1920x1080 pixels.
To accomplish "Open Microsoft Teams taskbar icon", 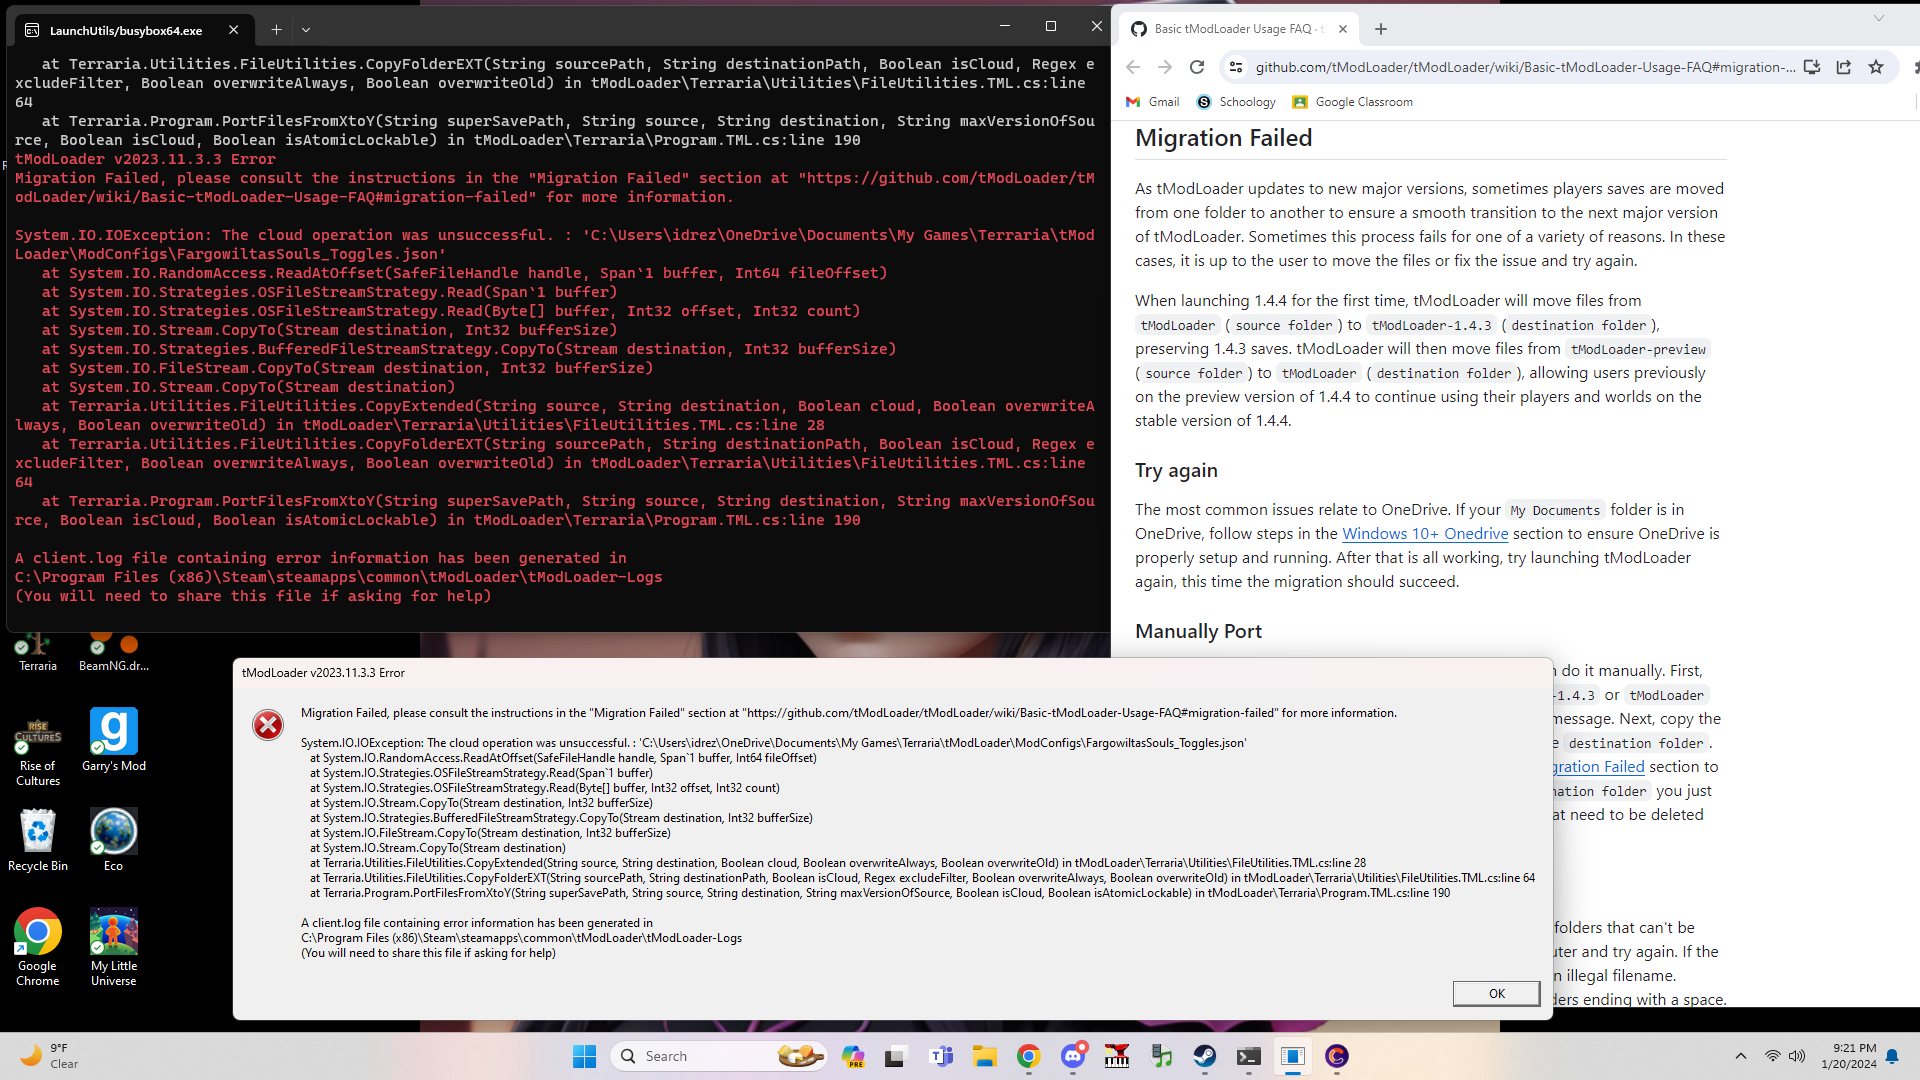I will pos(941,1056).
